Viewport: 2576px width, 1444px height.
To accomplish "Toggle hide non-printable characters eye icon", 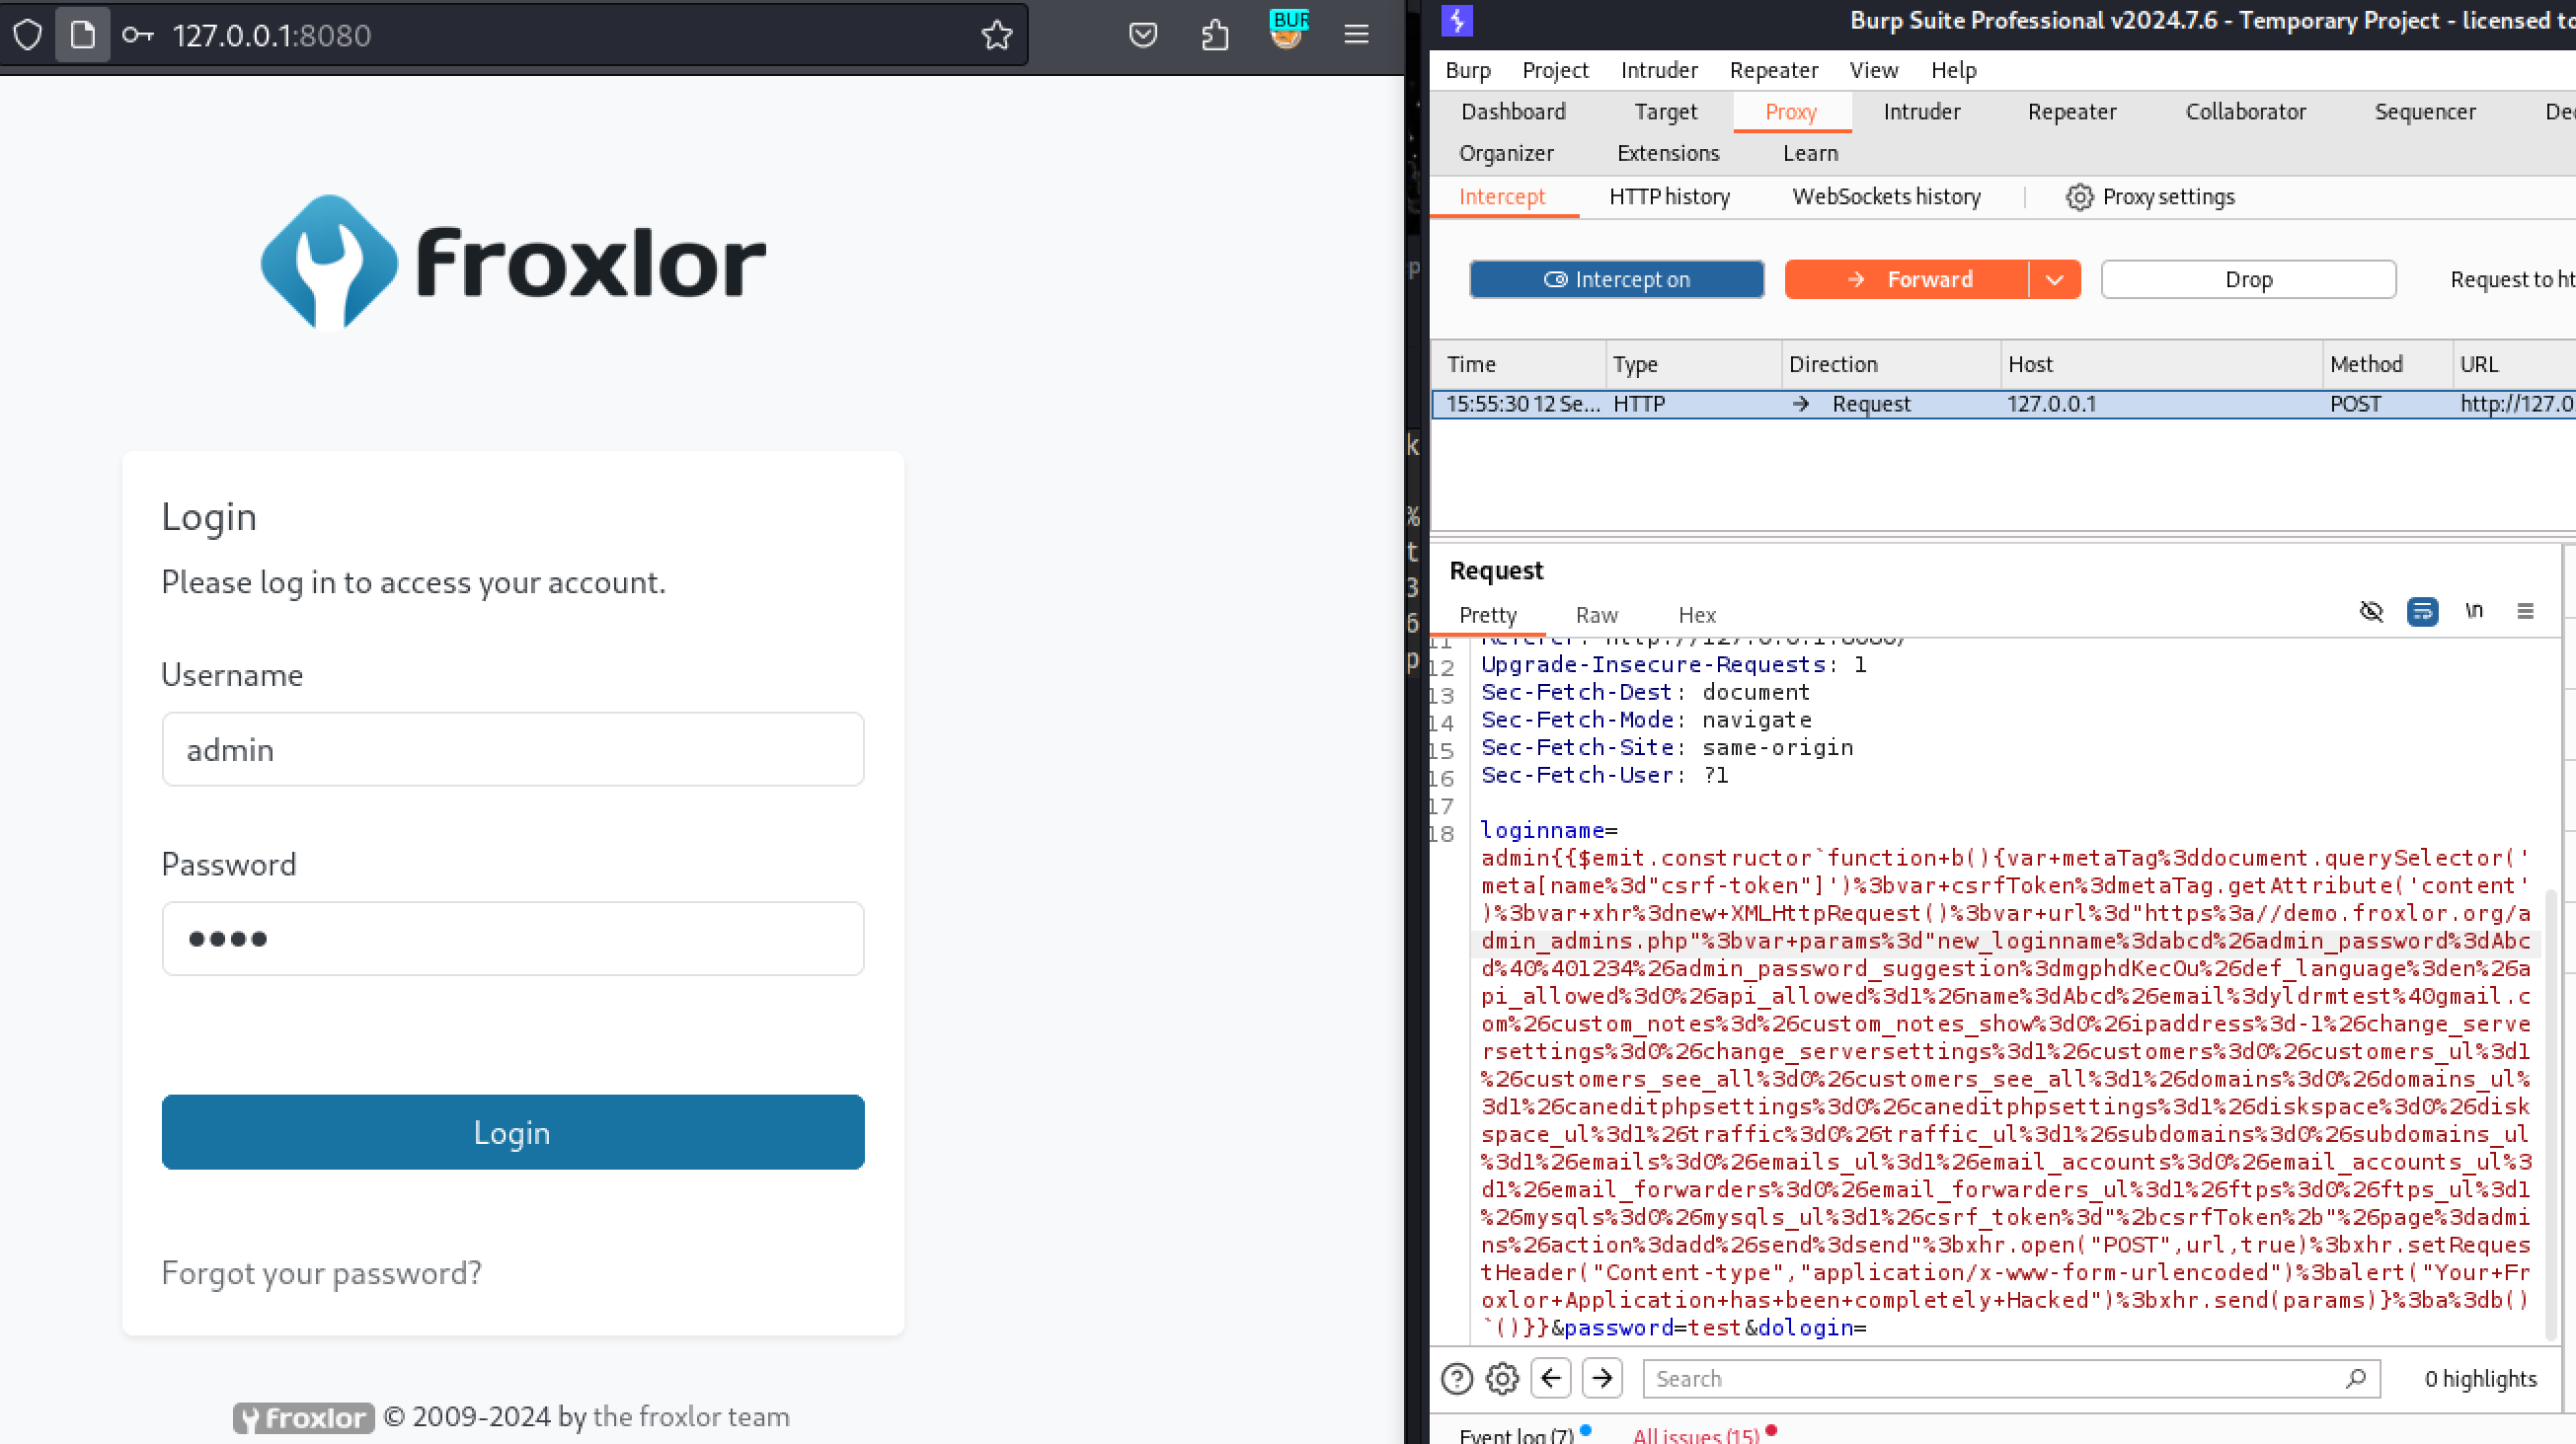I will pos(2371,612).
